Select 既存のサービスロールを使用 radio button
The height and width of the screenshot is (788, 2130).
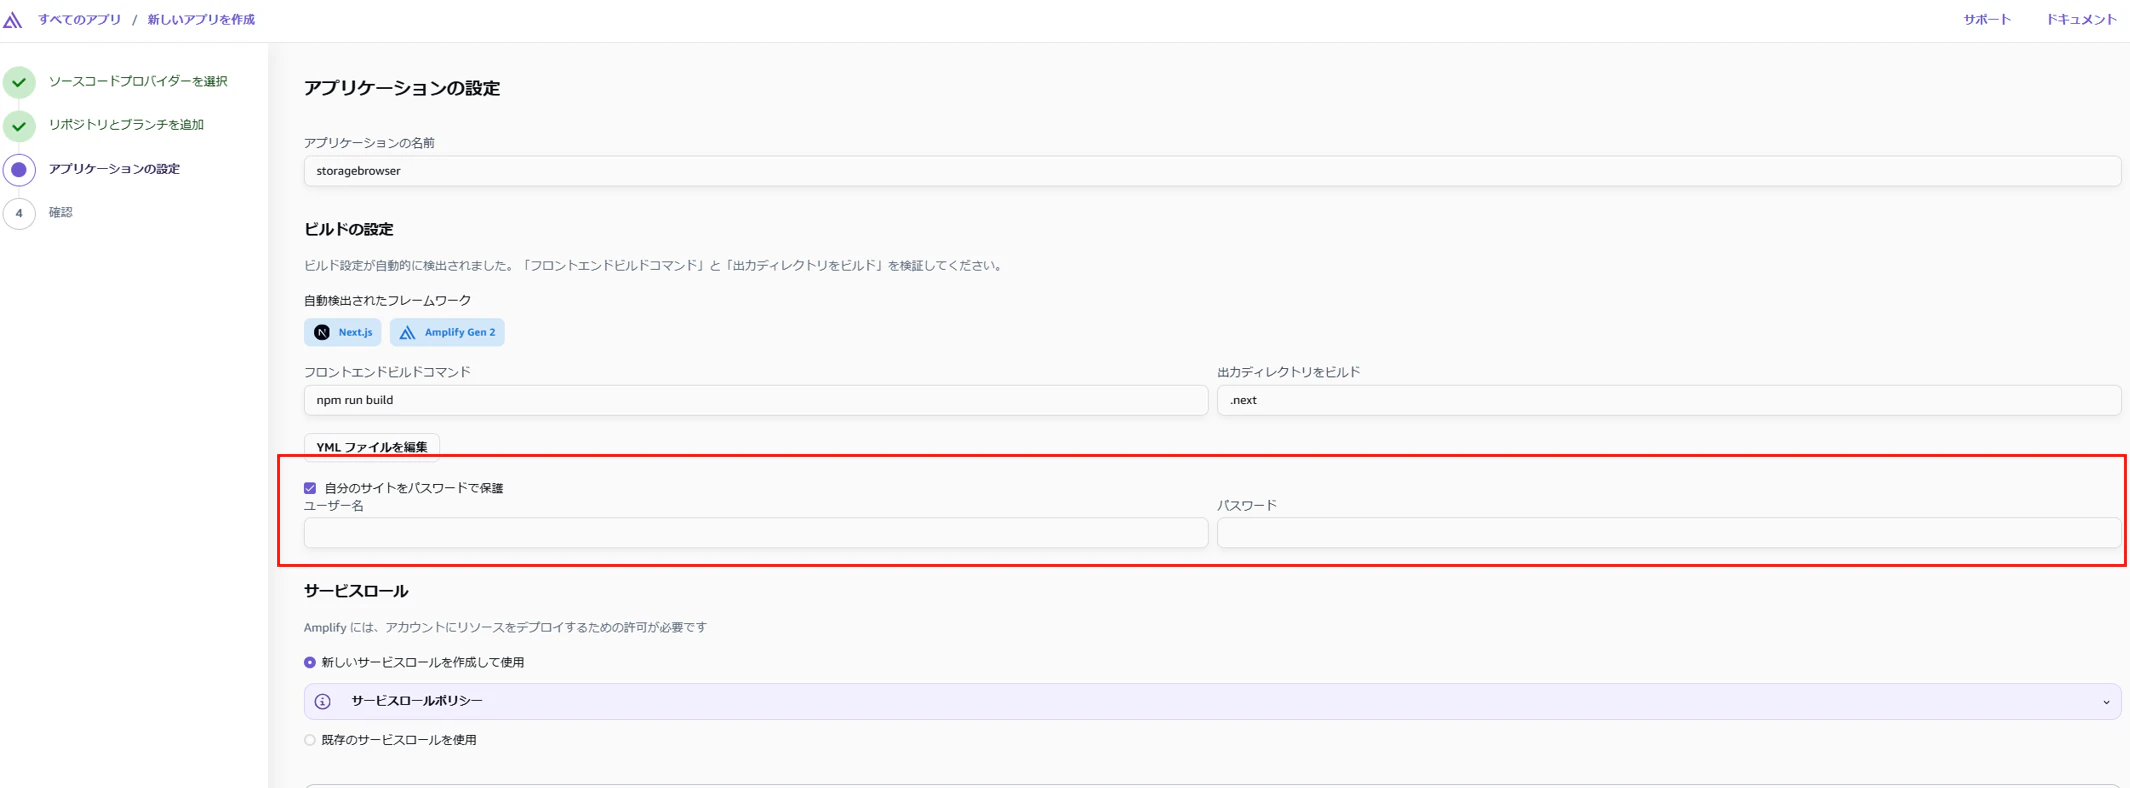tap(310, 740)
